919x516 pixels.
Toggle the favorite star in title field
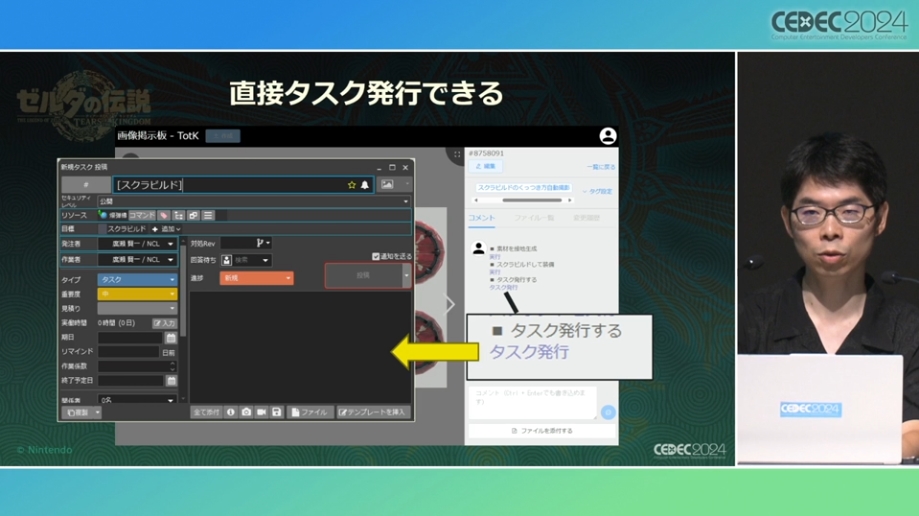[x=352, y=185]
